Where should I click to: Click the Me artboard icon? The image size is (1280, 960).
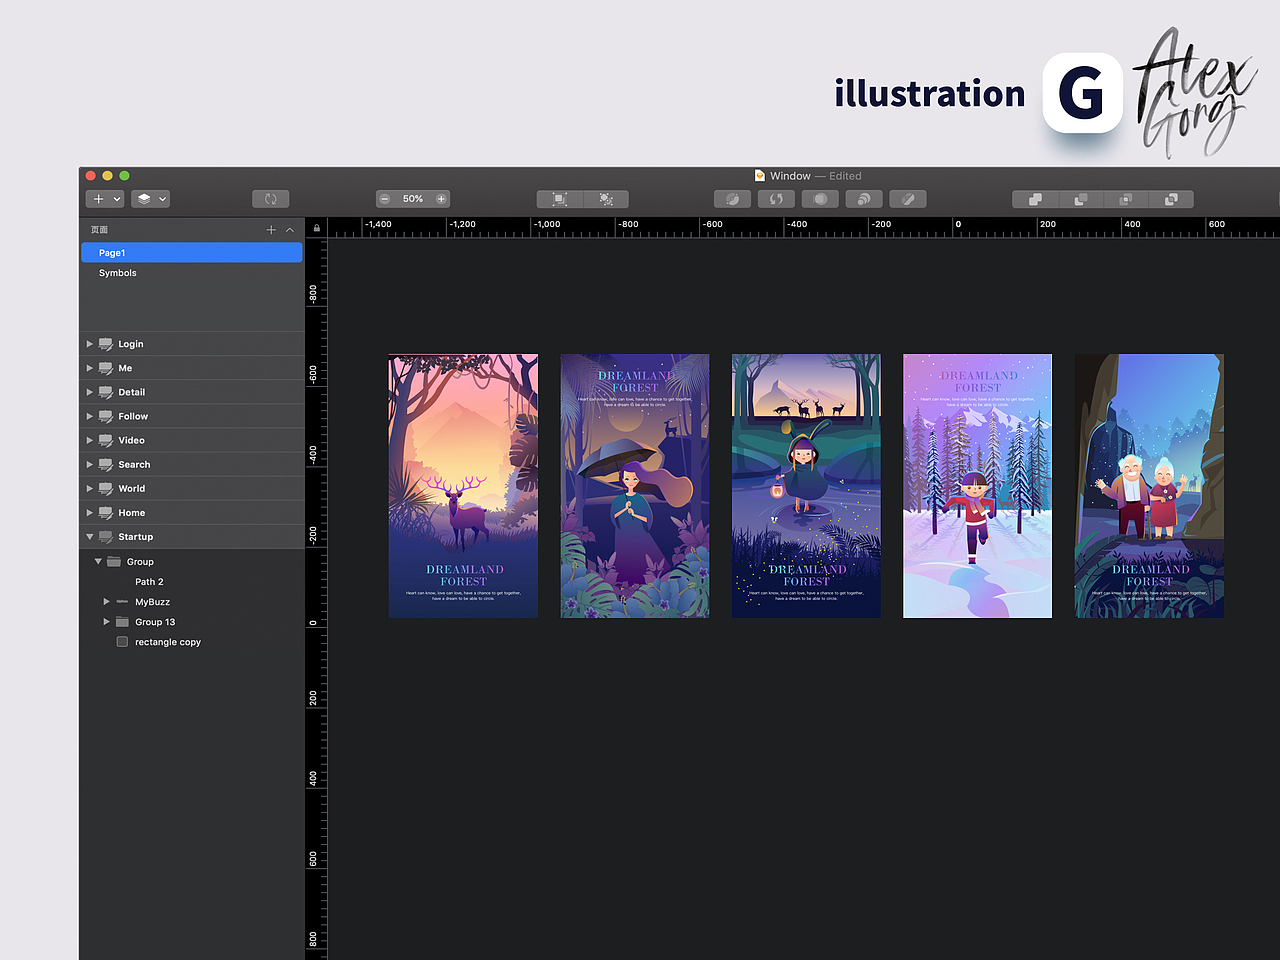click(x=105, y=368)
